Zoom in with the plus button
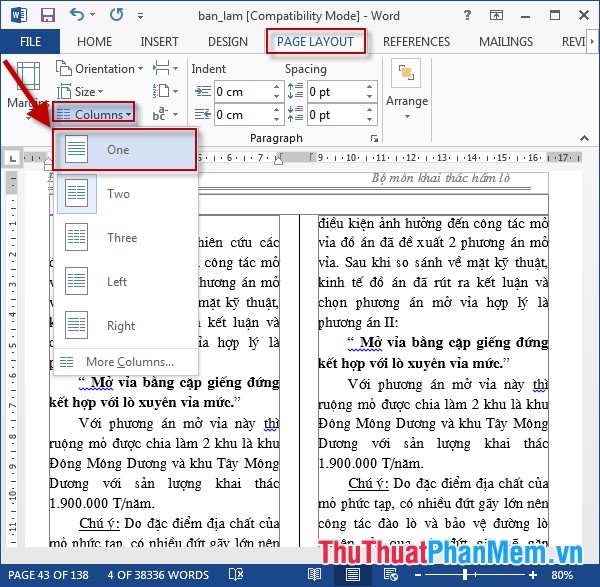 (x=533, y=575)
